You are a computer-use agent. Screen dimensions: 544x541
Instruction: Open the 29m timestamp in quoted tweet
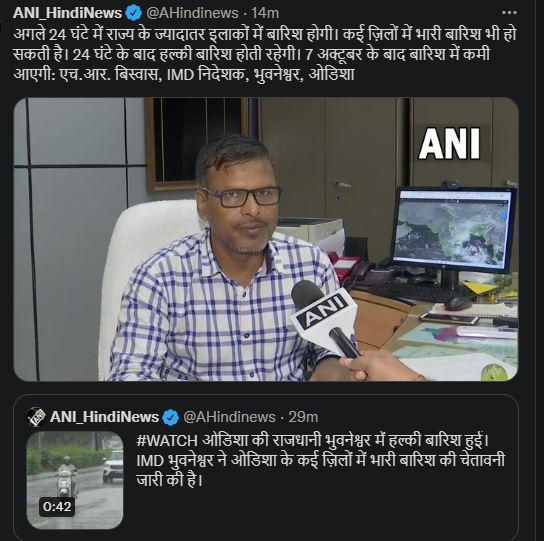coord(303,417)
